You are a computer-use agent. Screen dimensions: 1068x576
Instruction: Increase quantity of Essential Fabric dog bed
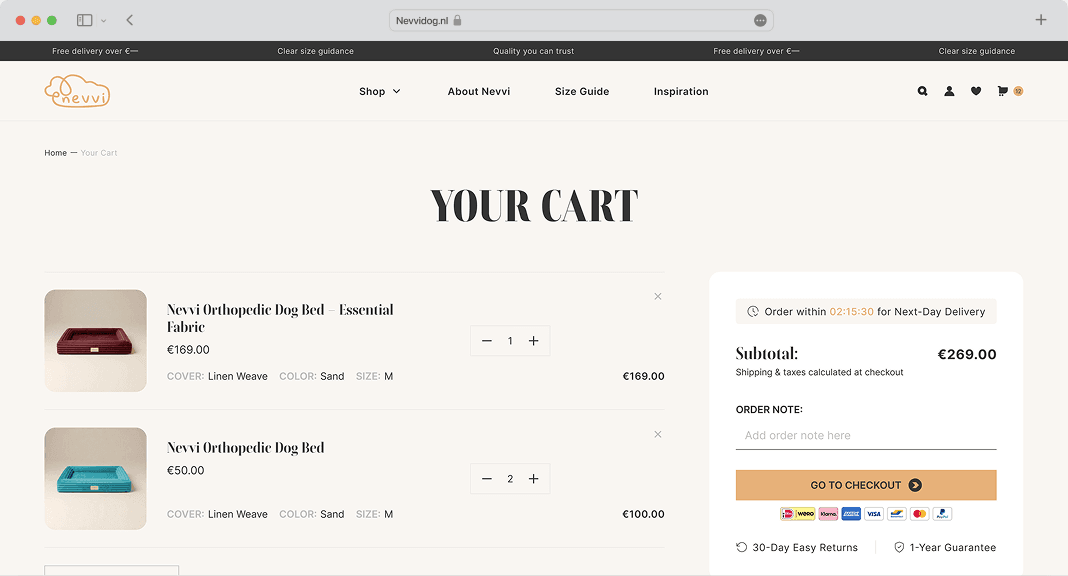pos(533,340)
